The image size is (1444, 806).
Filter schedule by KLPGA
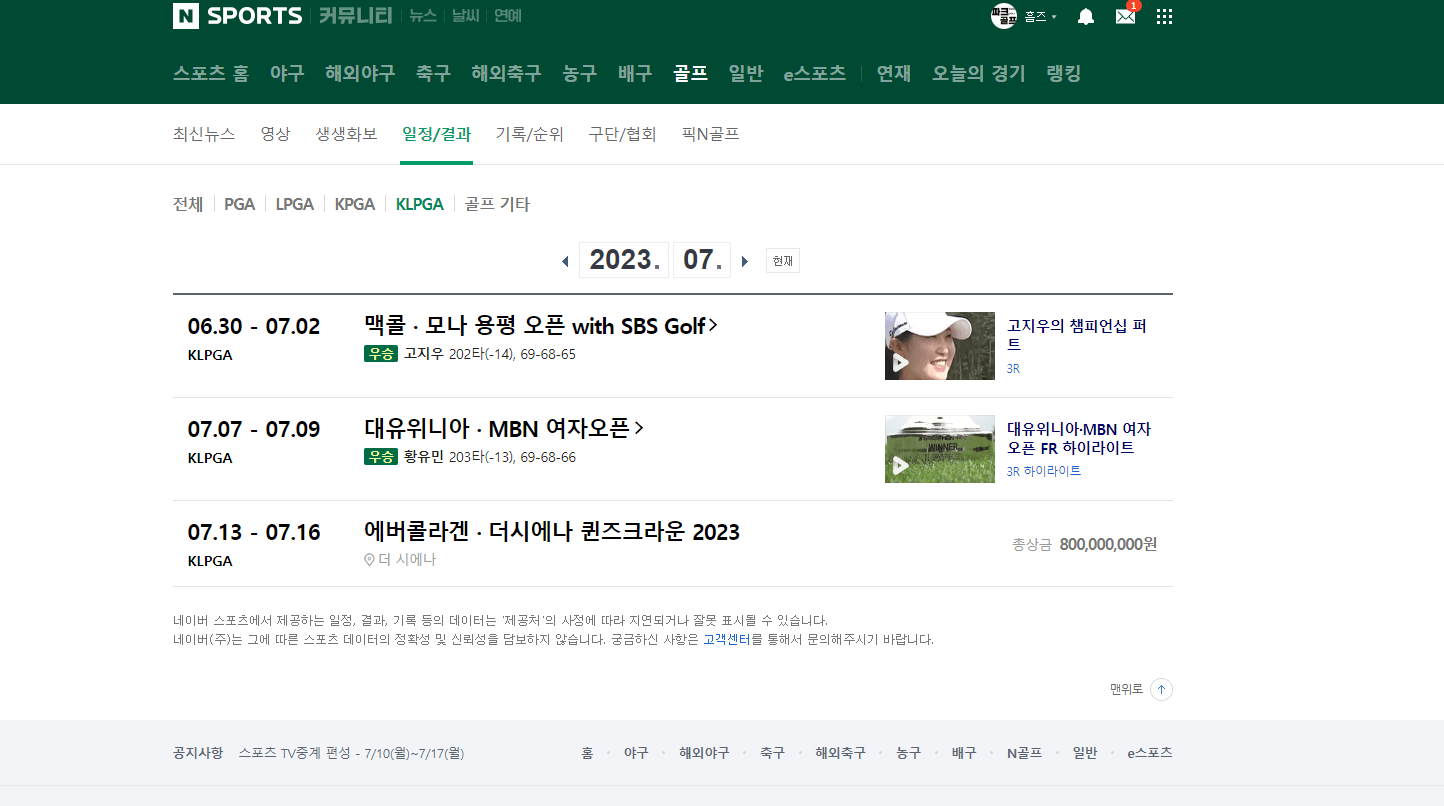click(420, 204)
